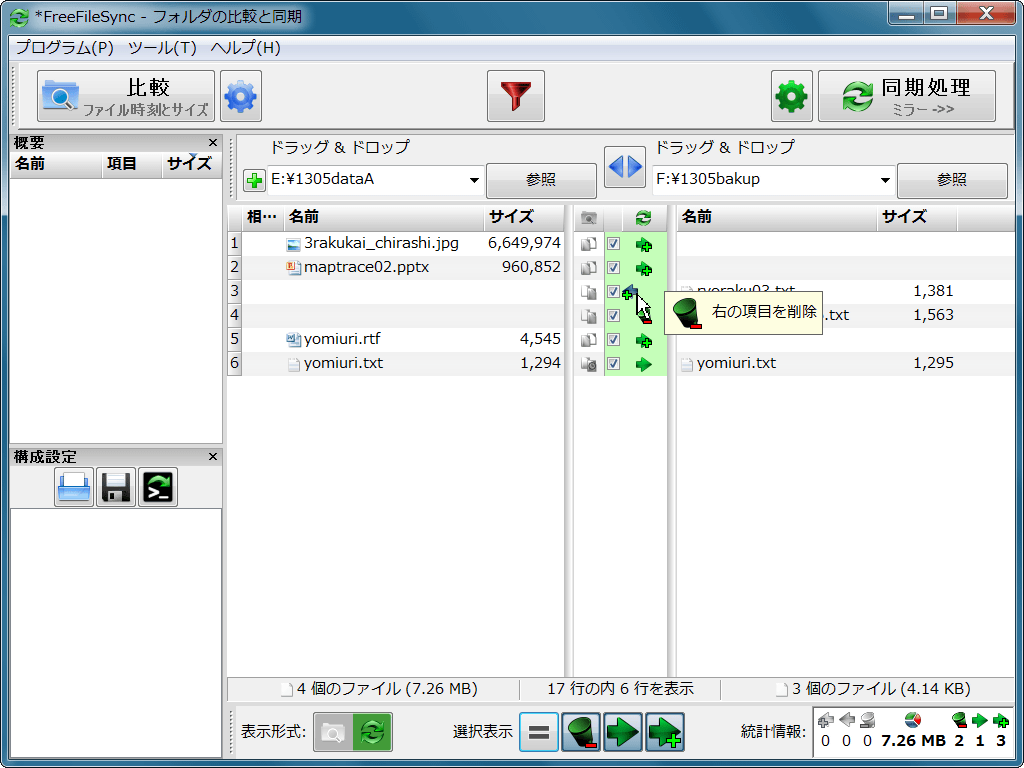Screen dimensions: 1024x768
Task: Click 7.26 MB statistics value
Action: click(x=913, y=741)
